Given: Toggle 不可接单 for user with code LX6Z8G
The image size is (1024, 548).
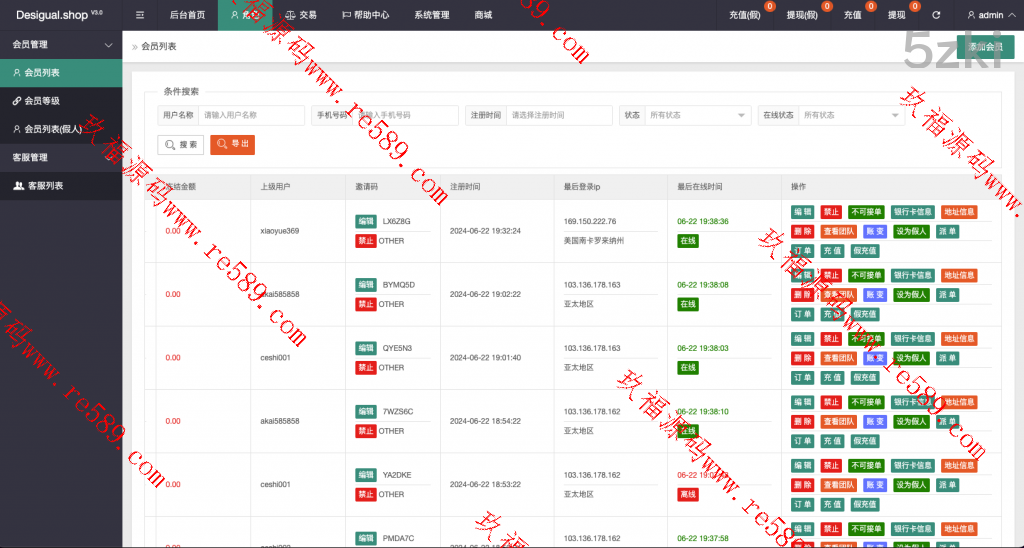Looking at the screenshot, I should pos(866,212).
